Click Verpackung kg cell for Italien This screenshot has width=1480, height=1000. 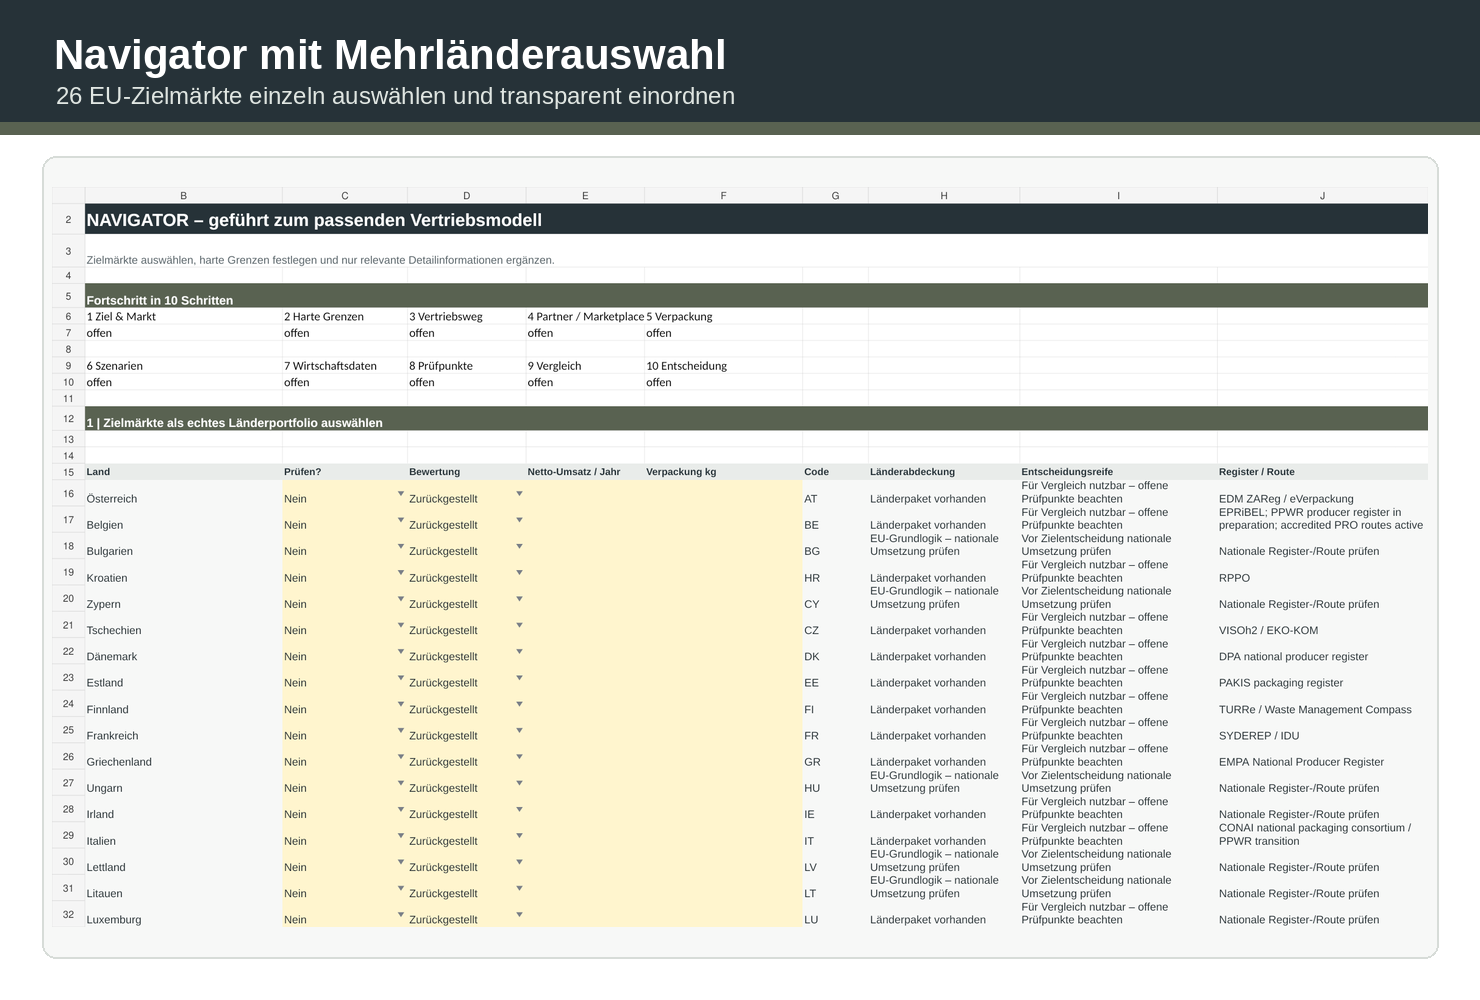(x=724, y=835)
